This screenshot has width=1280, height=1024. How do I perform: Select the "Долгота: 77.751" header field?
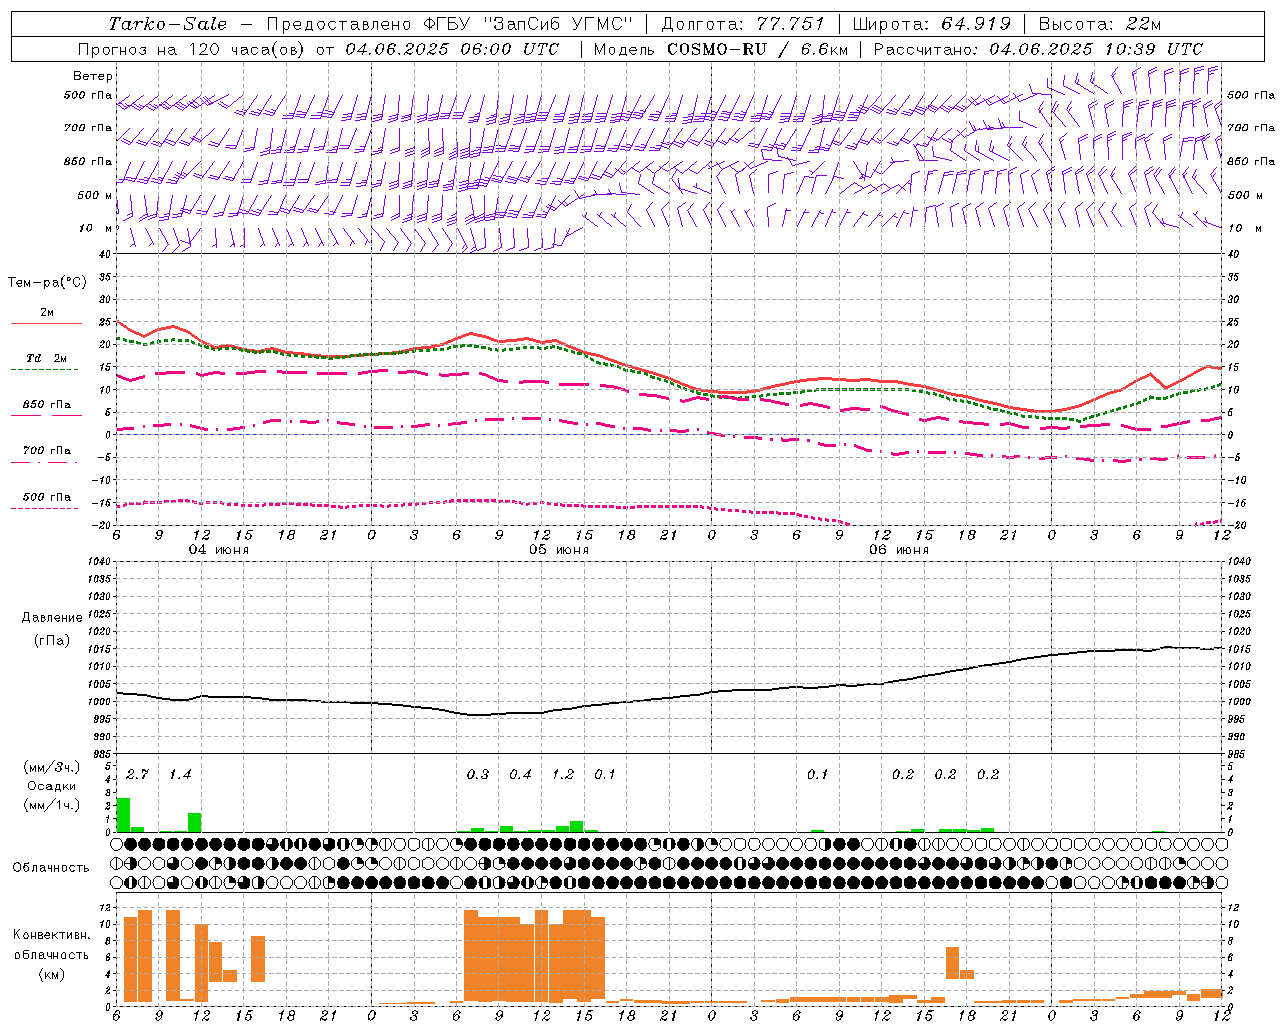pyautogui.click(x=743, y=24)
